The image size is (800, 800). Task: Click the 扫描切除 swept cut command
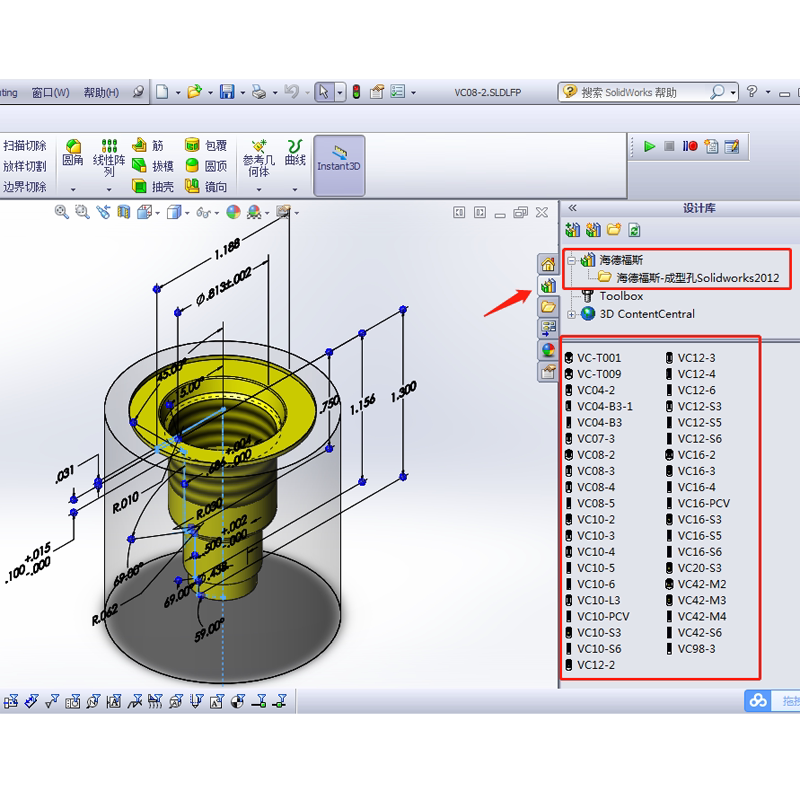point(24,146)
